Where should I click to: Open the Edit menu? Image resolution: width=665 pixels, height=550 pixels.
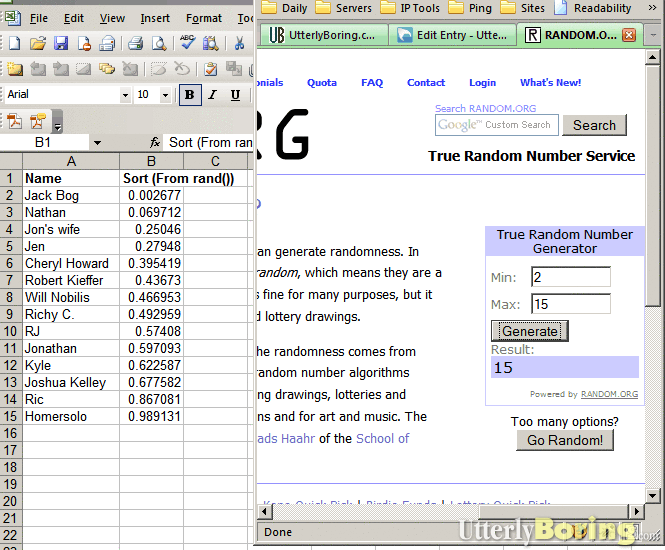pos(74,18)
